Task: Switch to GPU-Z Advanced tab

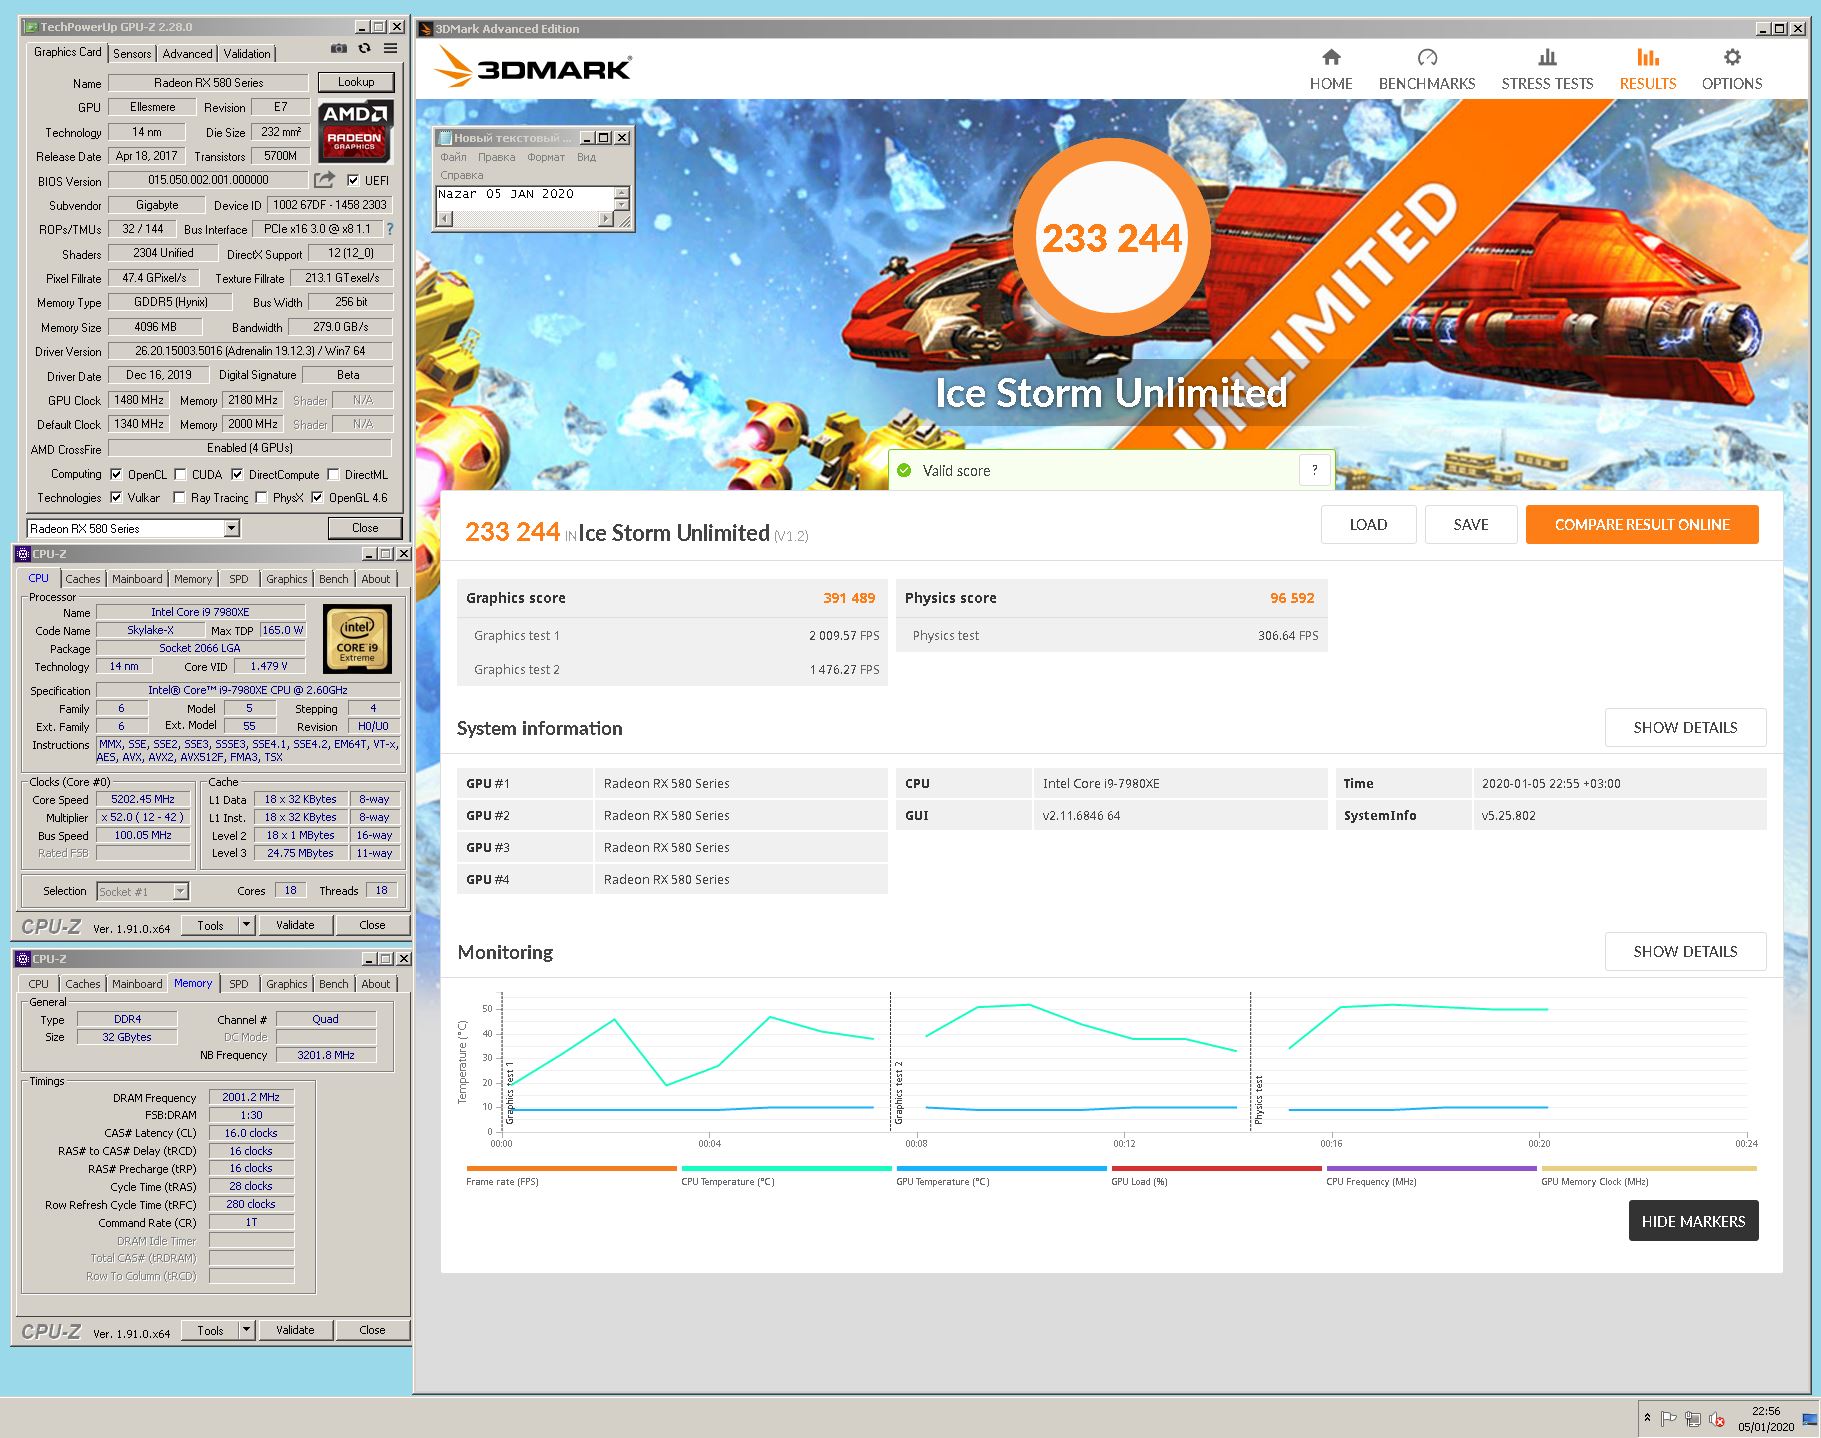Action: coord(187,54)
